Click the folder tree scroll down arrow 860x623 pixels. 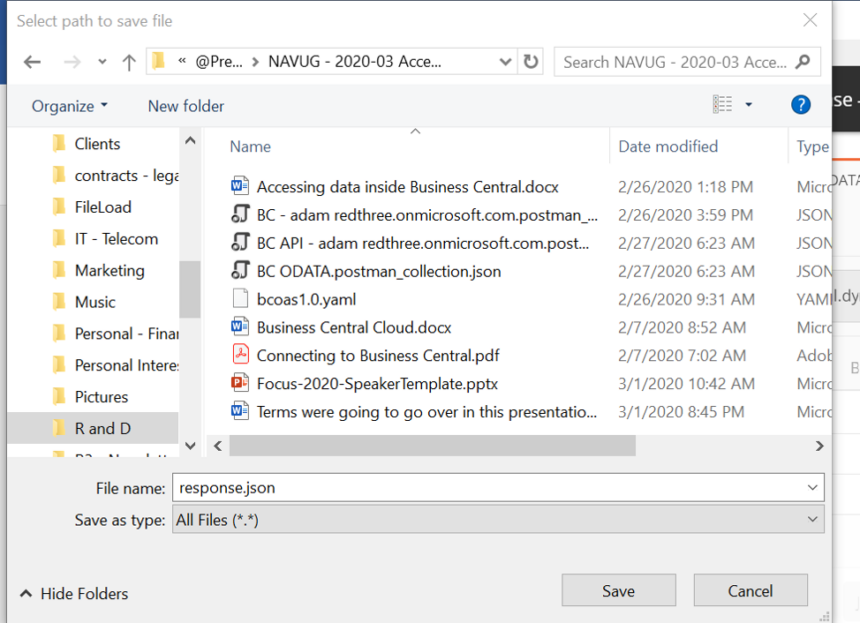tap(190, 446)
